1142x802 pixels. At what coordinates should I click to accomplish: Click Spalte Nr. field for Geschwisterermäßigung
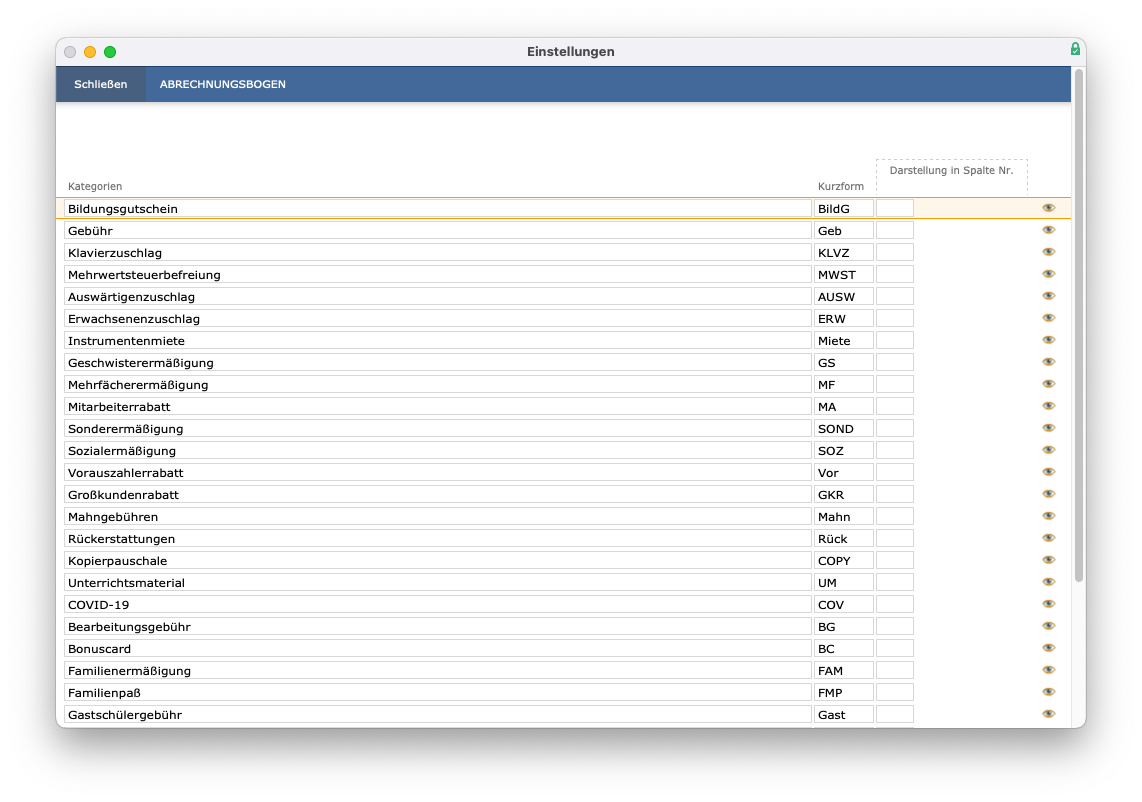tap(894, 363)
